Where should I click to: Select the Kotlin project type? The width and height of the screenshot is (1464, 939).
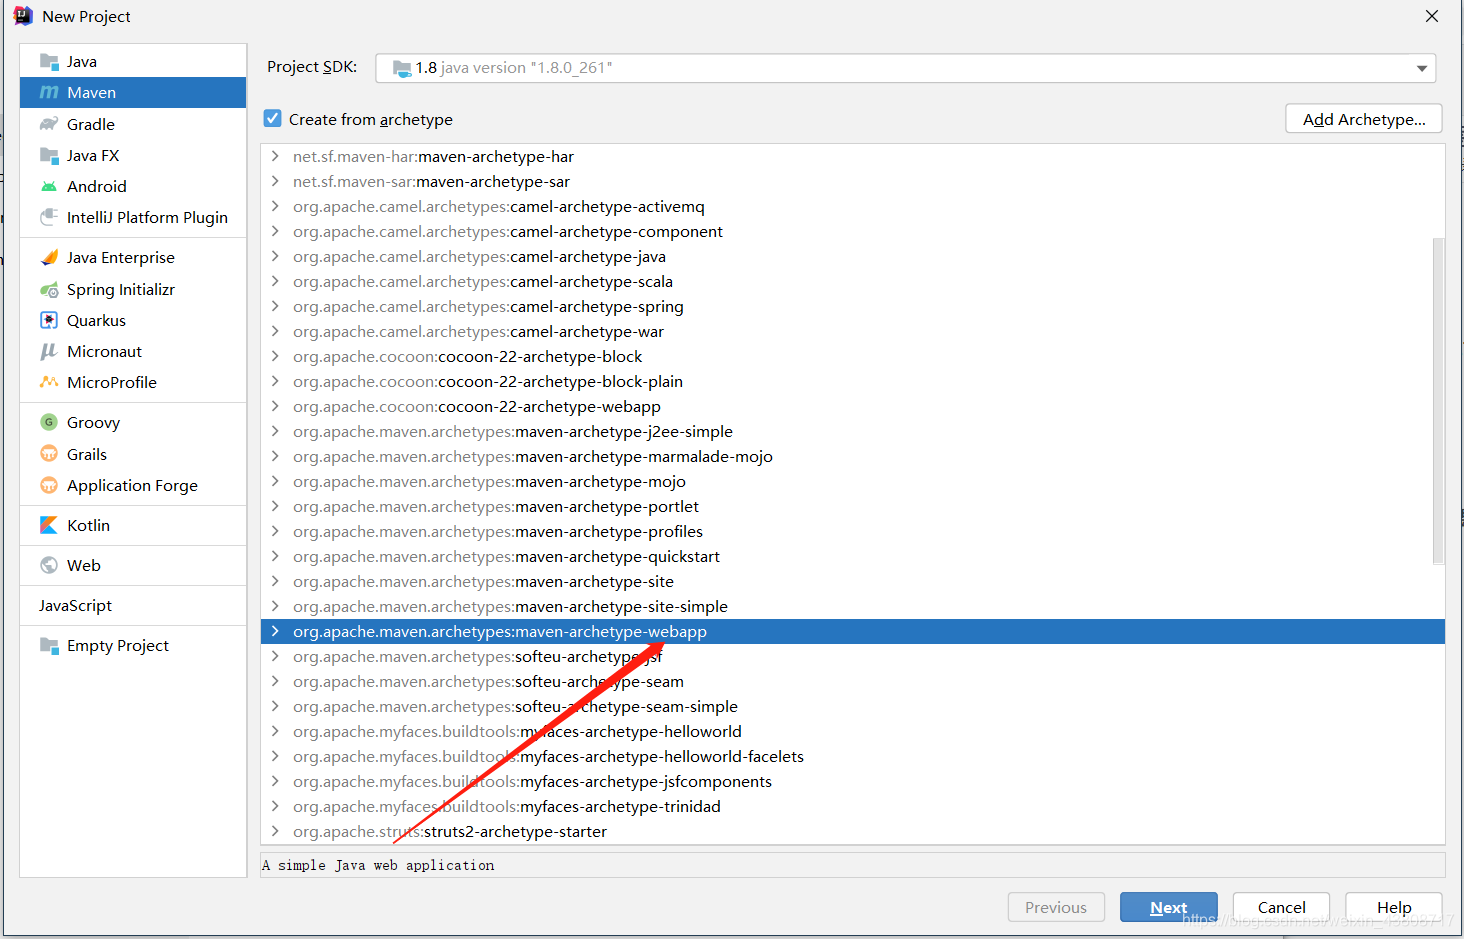pyautogui.click(x=133, y=525)
